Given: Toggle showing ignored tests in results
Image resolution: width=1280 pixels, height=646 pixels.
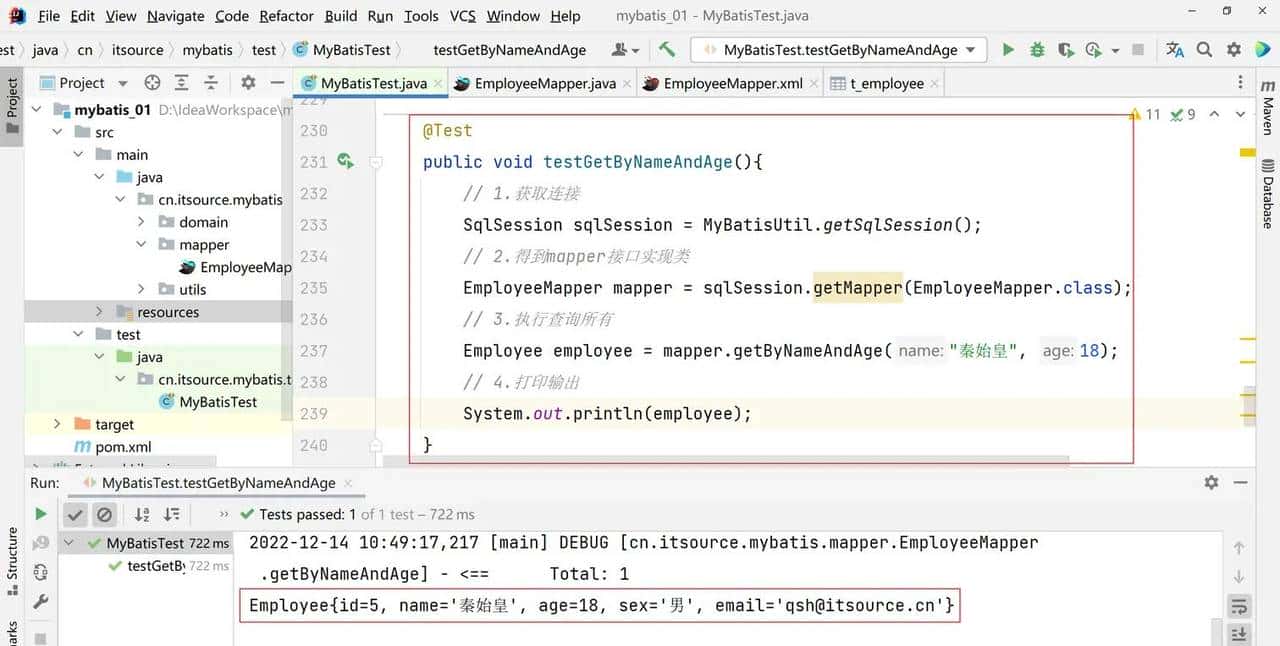Looking at the screenshot, I should [x=104, y=514].
